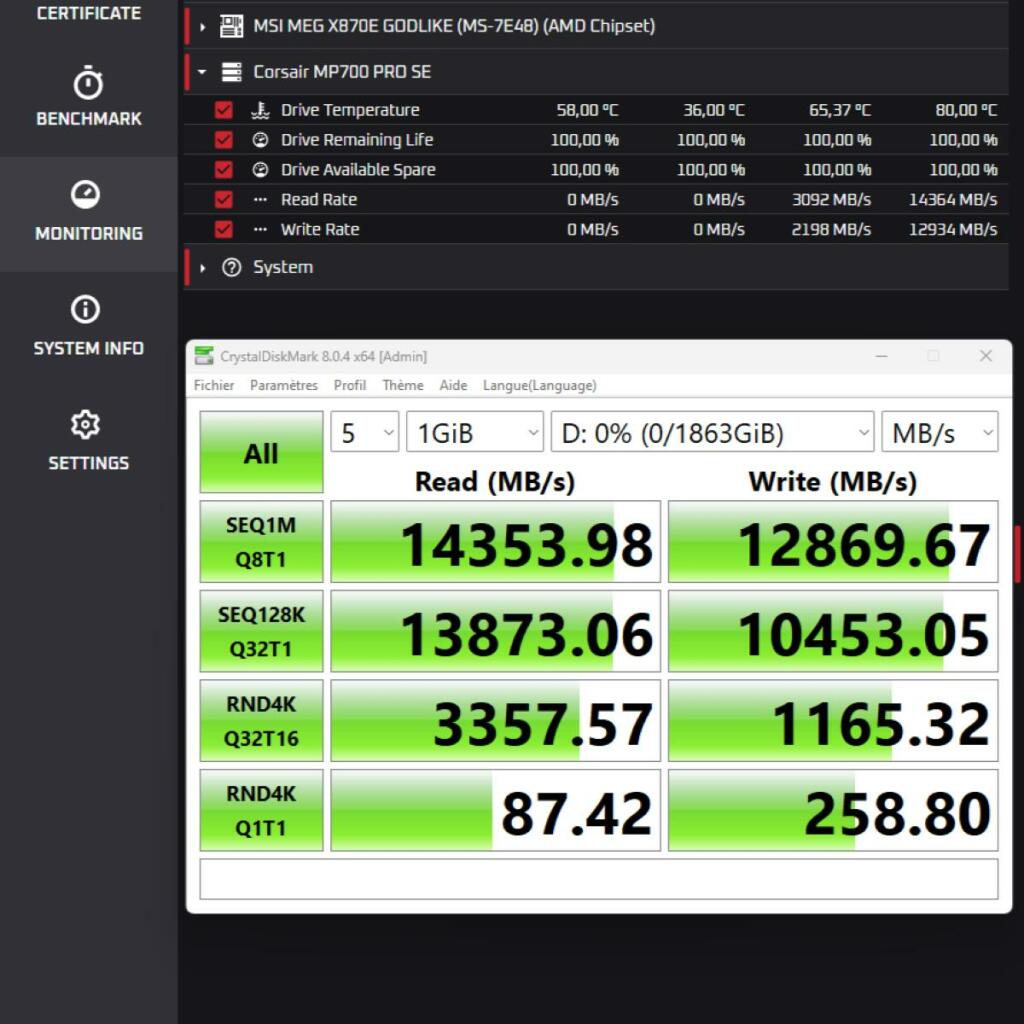
Task: Click the drive icon beside Corsair MP700 PRO SE
Action: (231, 72)
